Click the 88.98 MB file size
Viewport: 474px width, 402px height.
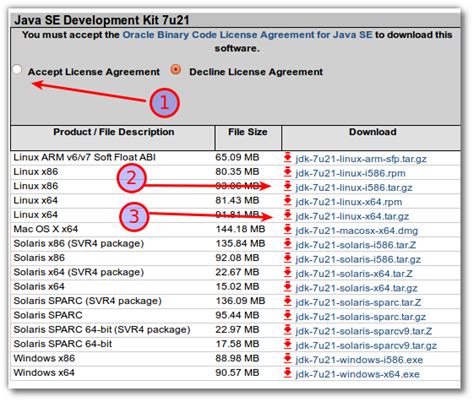coord(237,358)
